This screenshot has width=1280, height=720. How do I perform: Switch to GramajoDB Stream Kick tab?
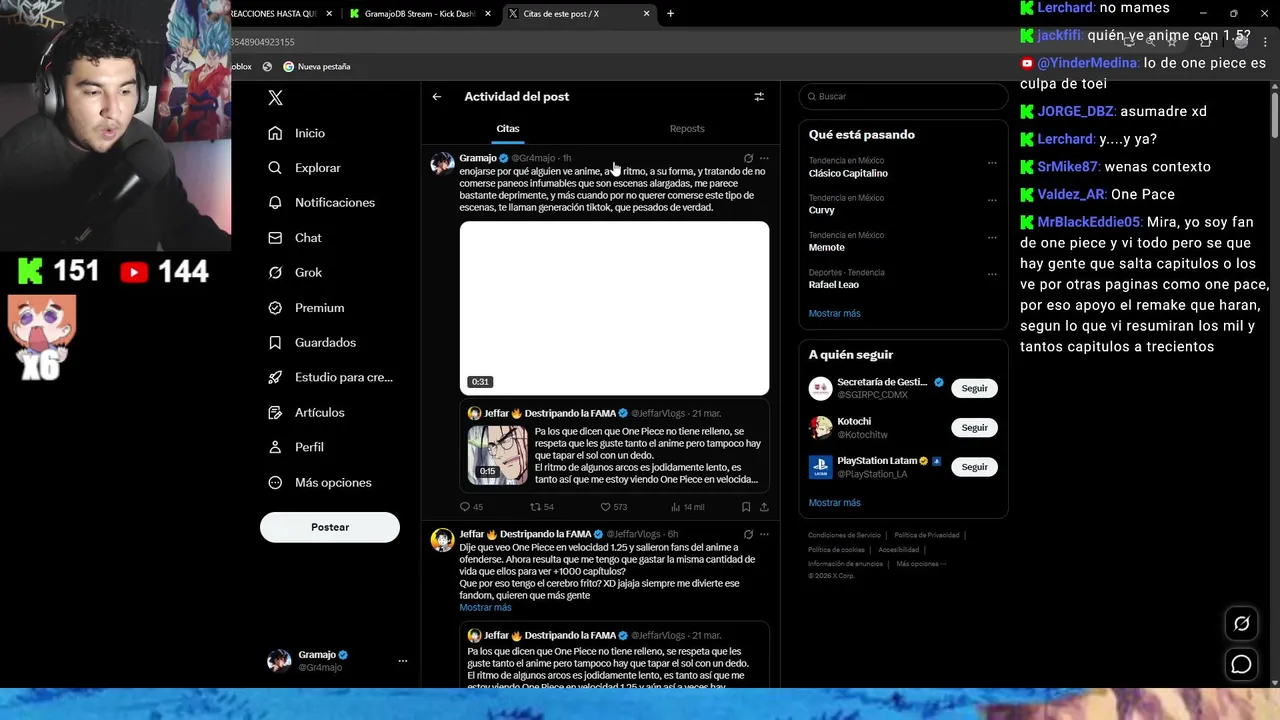(420, 14)
